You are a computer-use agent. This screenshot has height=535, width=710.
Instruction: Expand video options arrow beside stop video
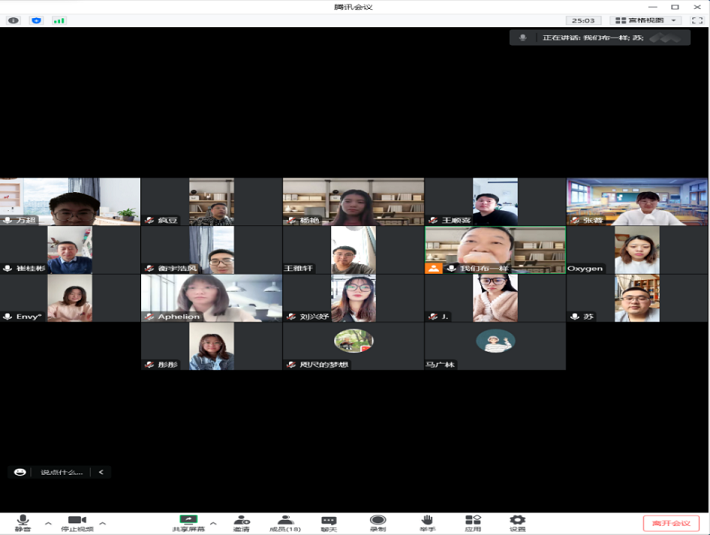102,523
